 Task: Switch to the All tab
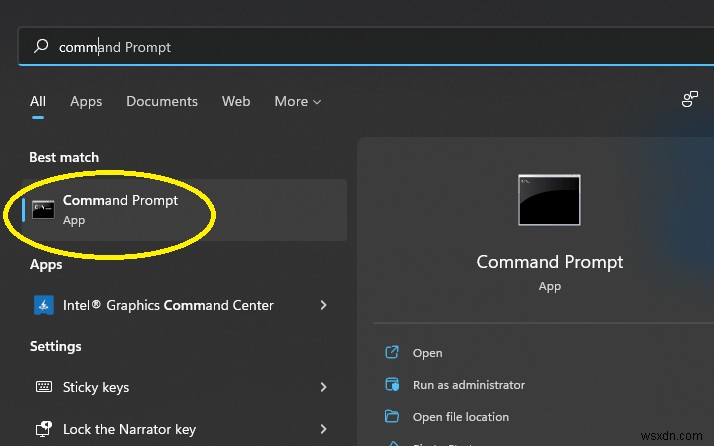[x=38, y=101]
